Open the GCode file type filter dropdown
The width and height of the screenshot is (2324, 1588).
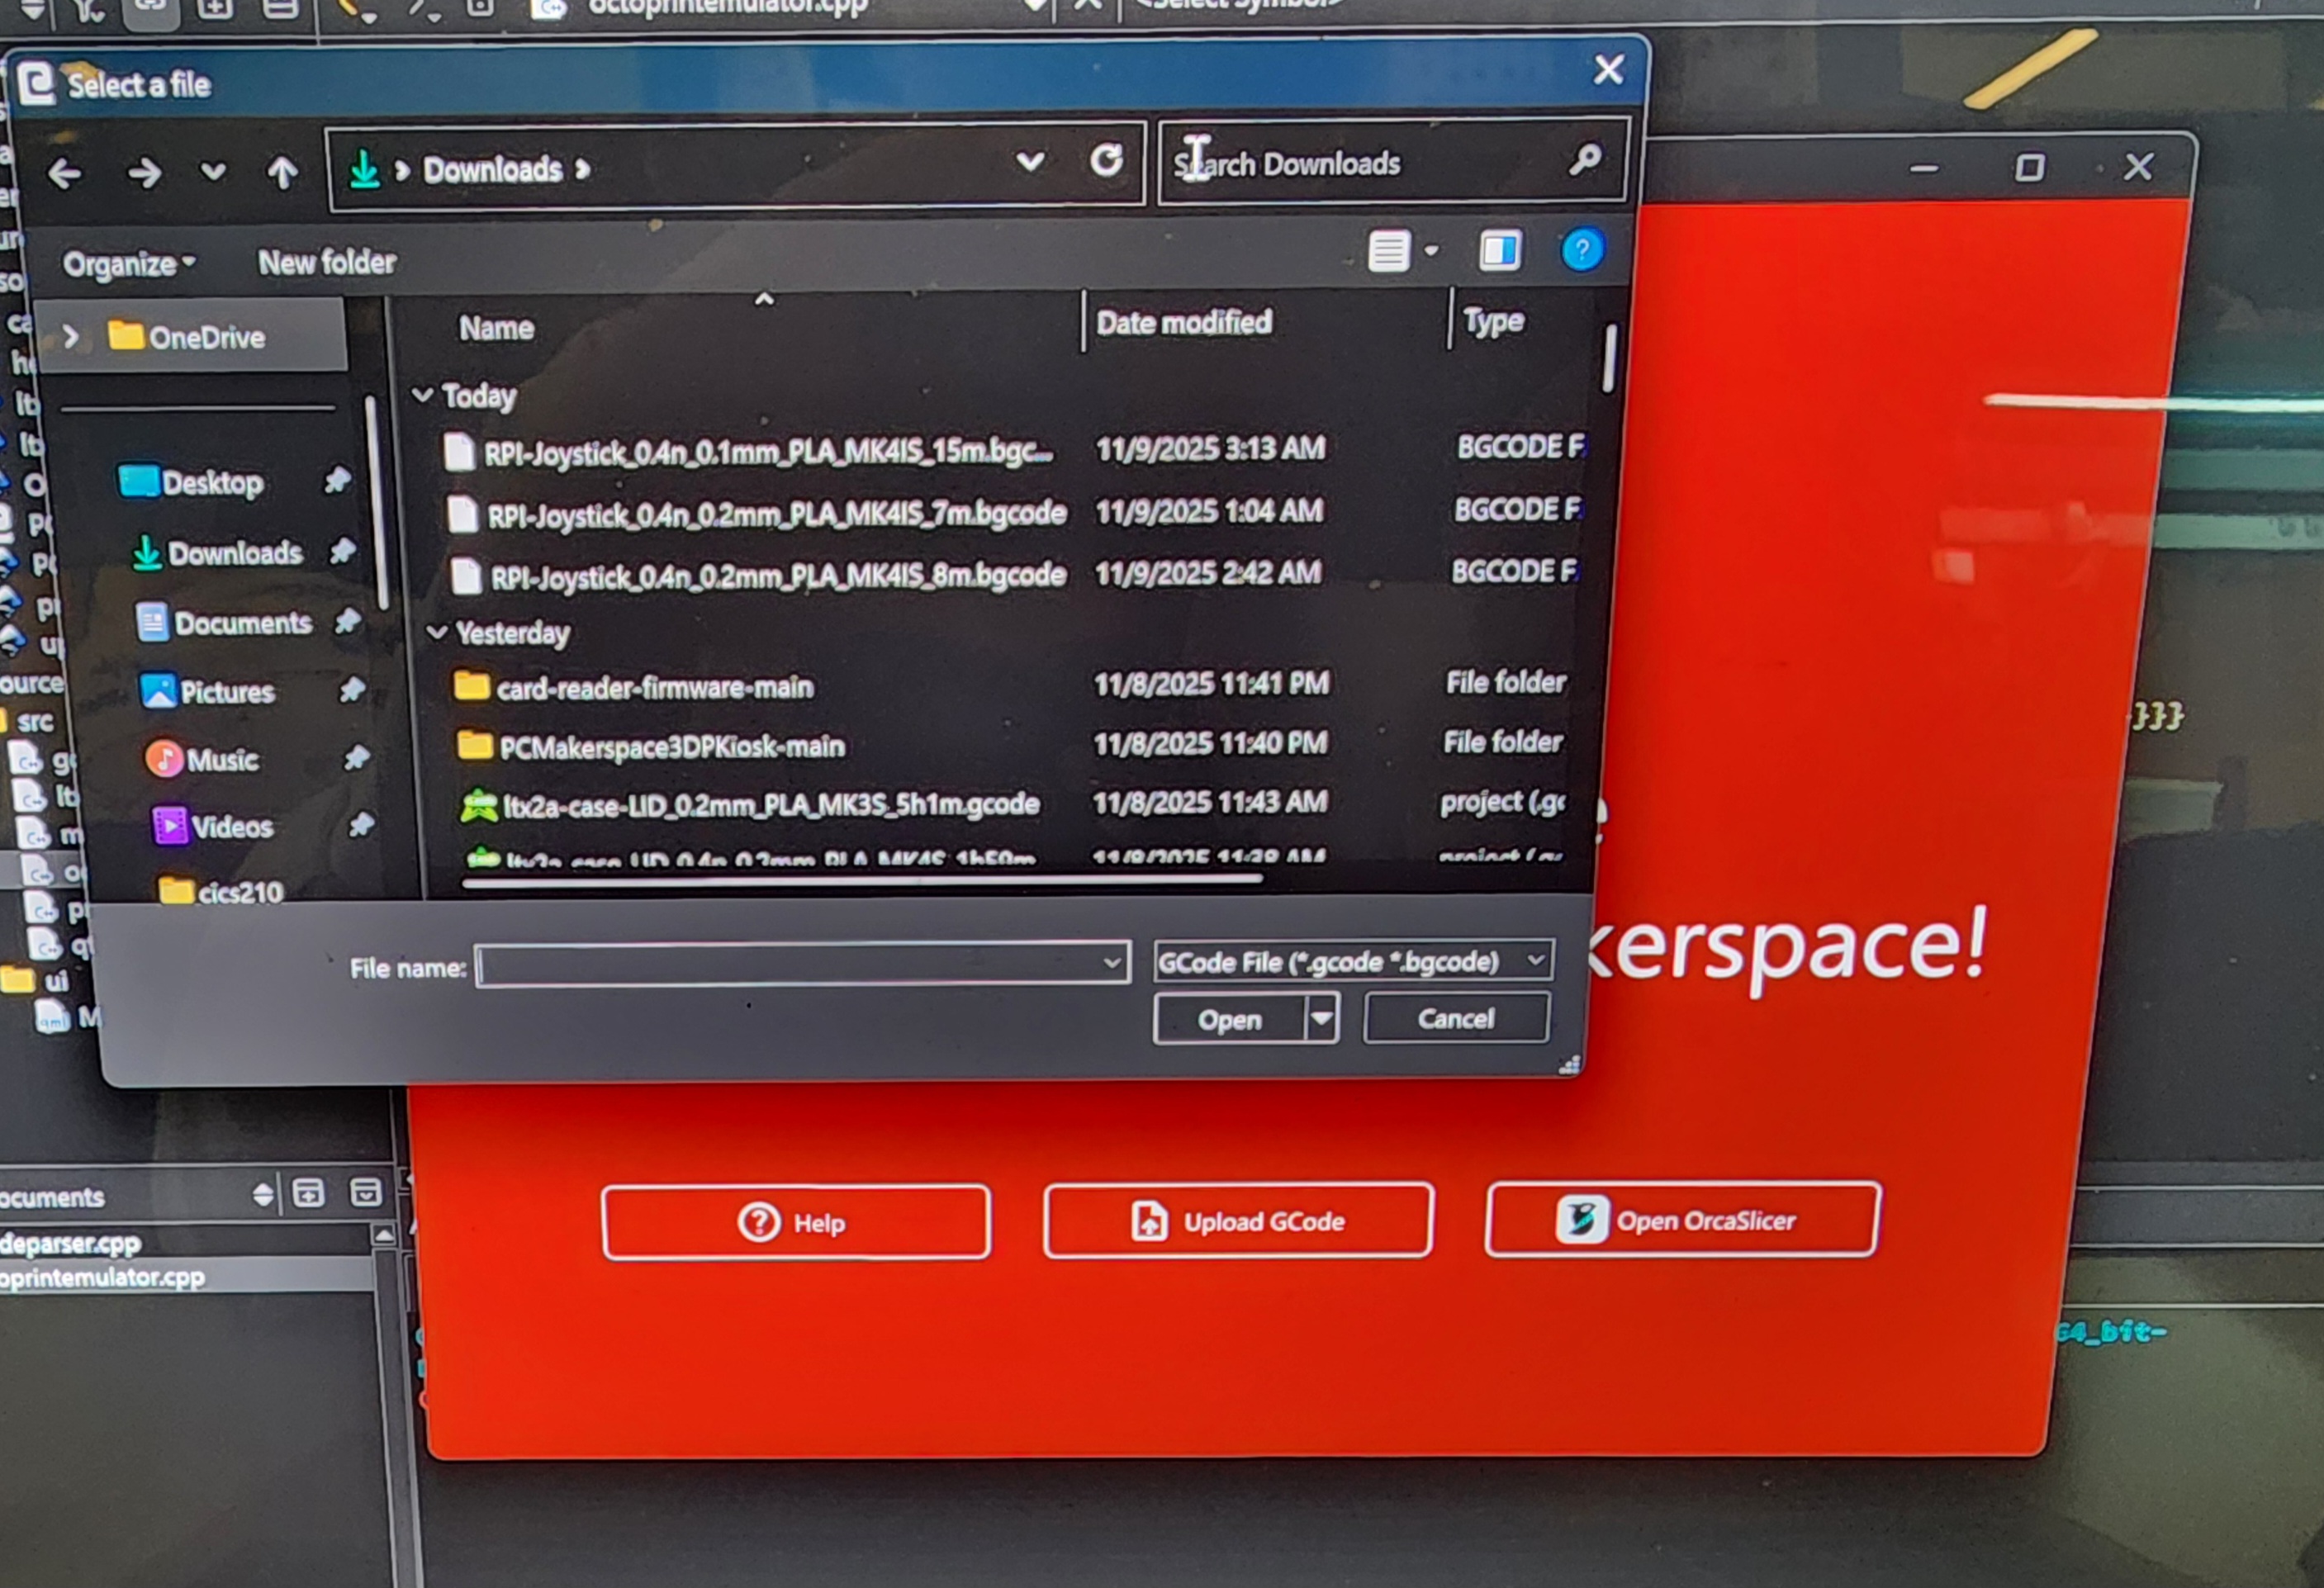[x=1352, y=962]
